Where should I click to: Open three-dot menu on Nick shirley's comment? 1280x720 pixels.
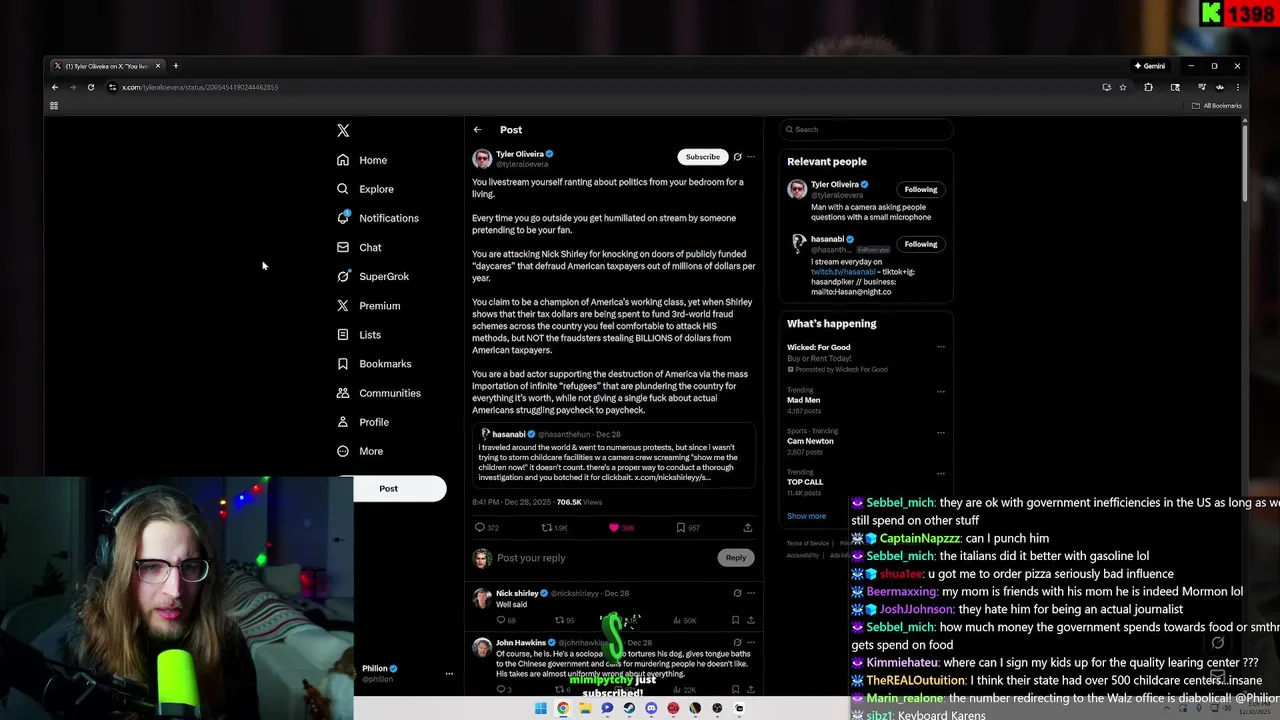[x=751, y=593]
